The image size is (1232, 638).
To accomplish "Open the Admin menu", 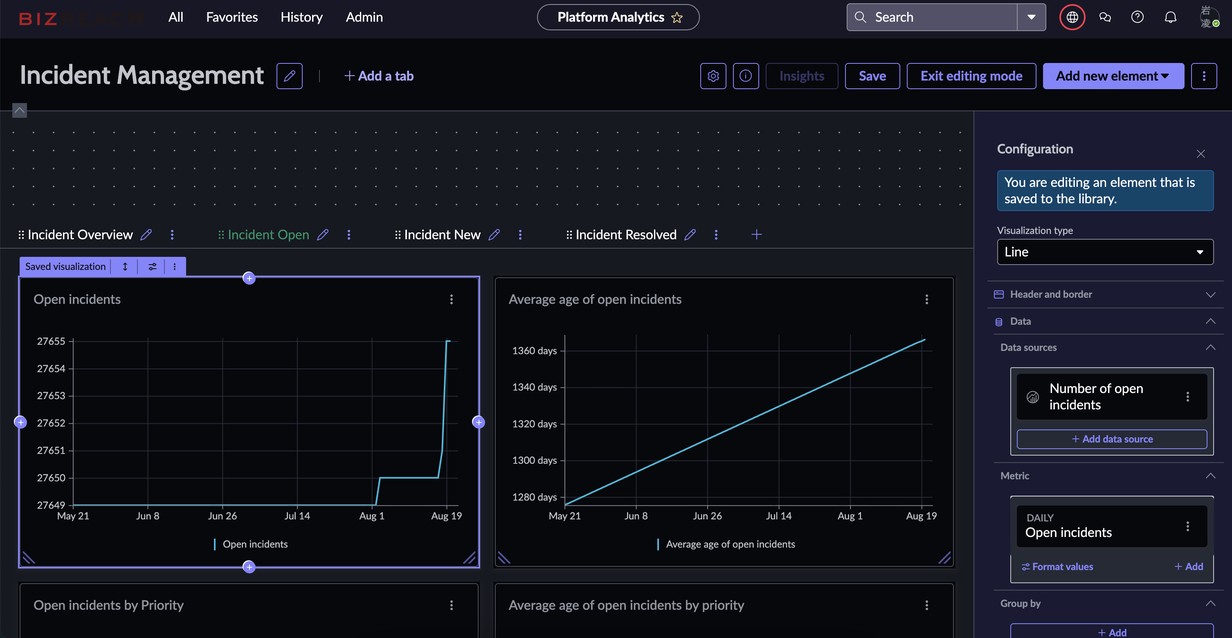I will coord(364,17).
